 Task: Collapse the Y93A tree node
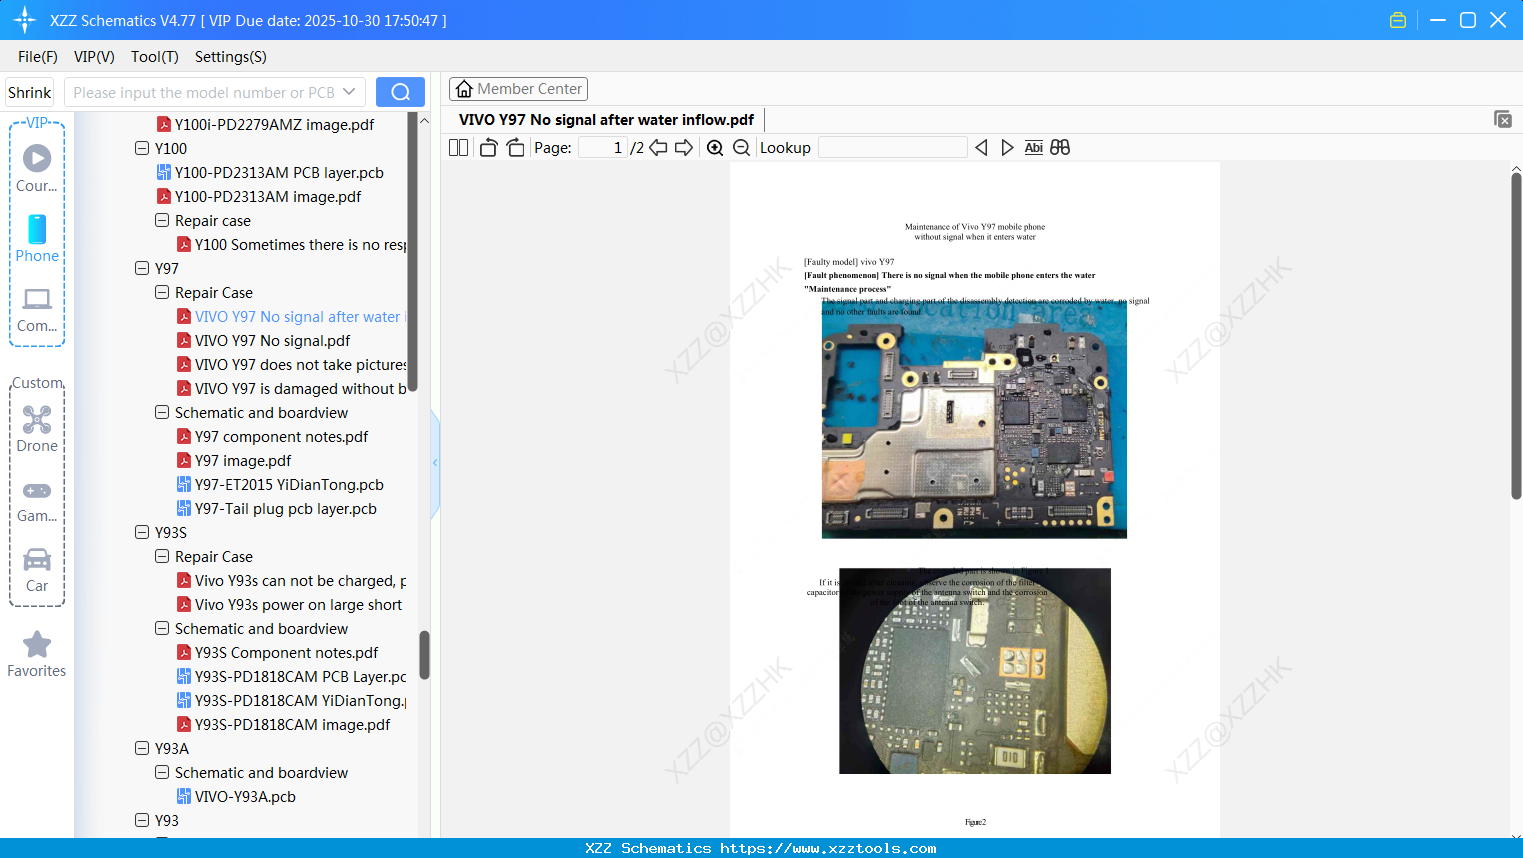(142, 748)
